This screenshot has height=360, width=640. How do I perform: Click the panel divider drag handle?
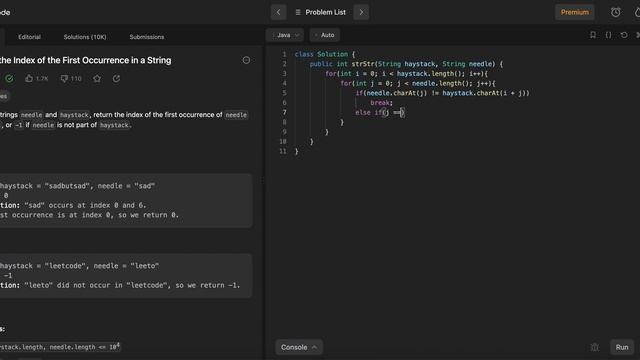click(262, 180)
